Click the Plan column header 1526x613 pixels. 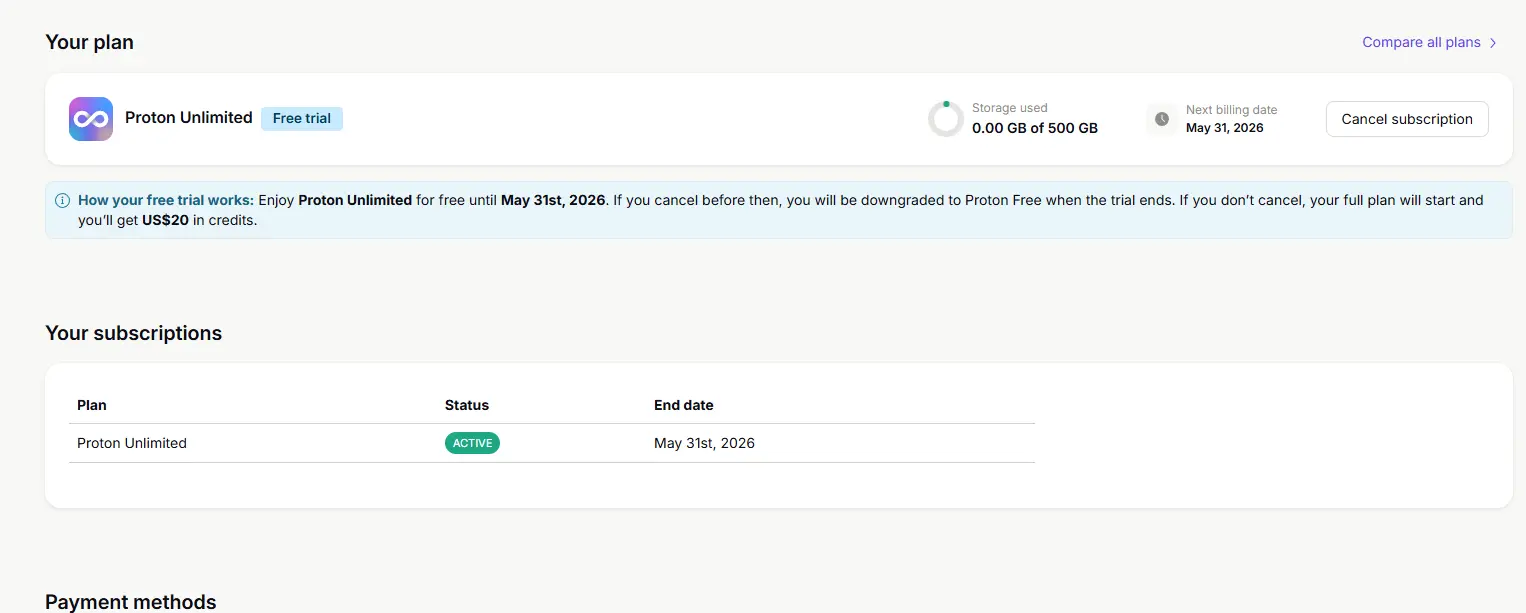click(x=92, y=405)
